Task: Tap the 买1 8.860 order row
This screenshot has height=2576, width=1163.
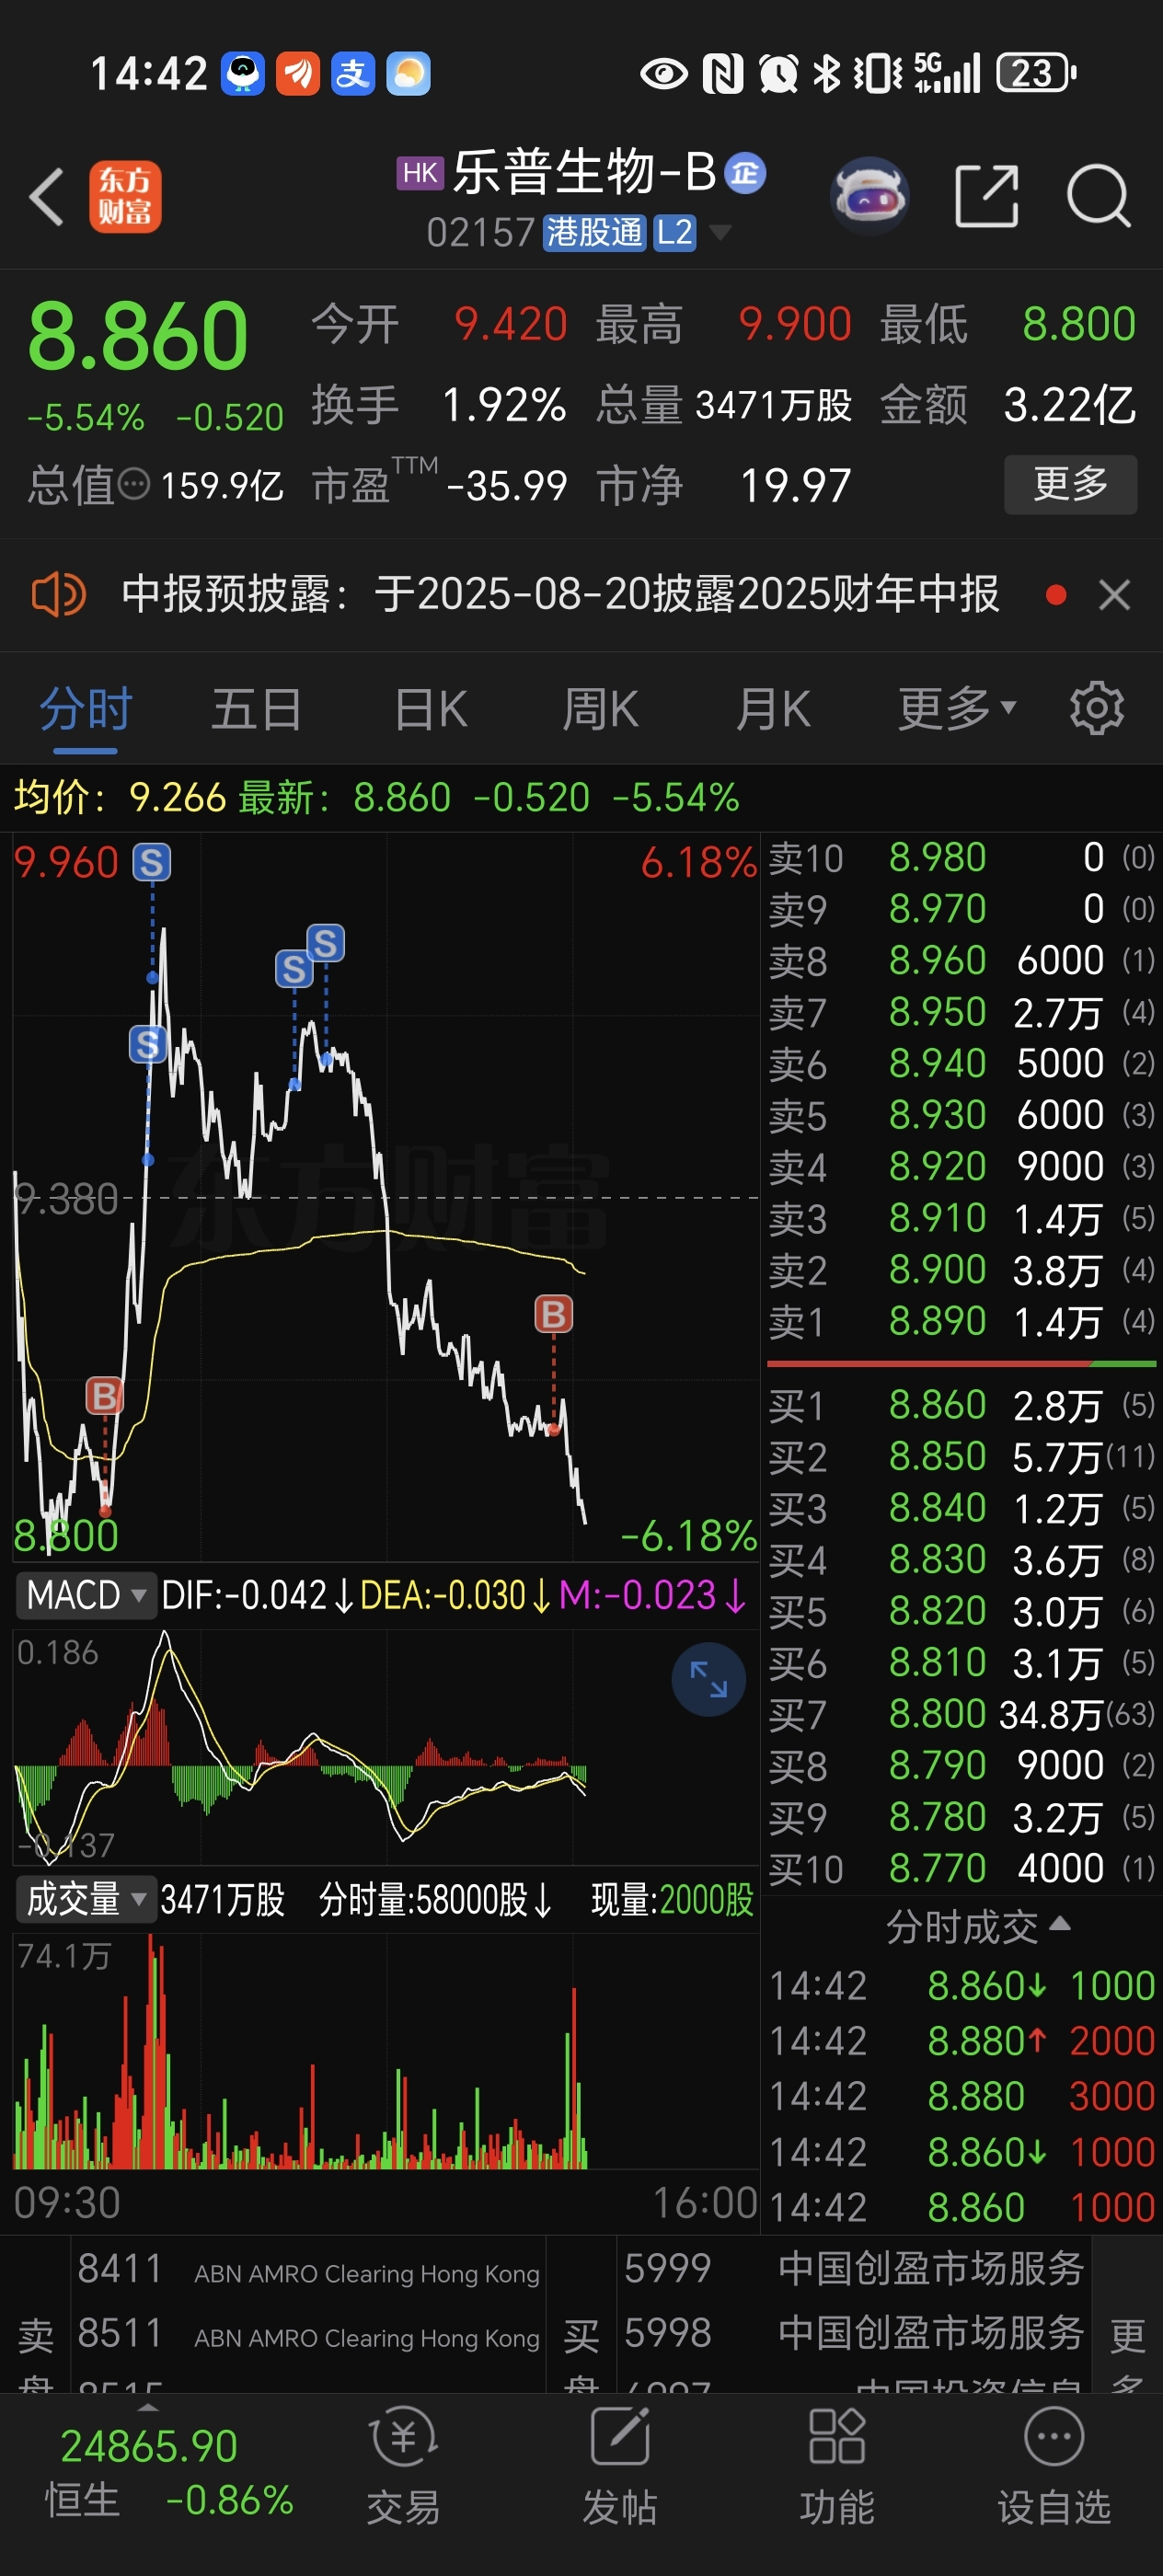Action: tap(961, 1405)
